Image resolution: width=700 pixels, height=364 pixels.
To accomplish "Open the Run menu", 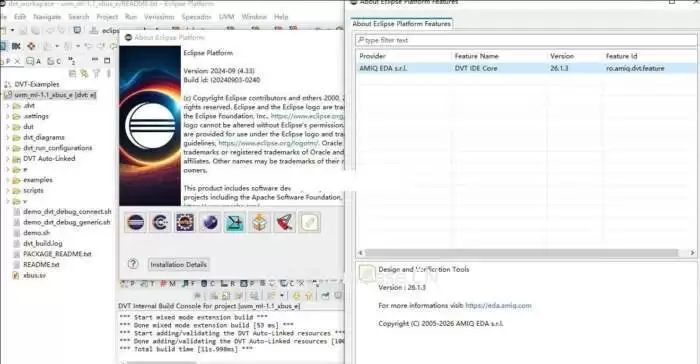I will pyautogui.click(x=131, y=17).
